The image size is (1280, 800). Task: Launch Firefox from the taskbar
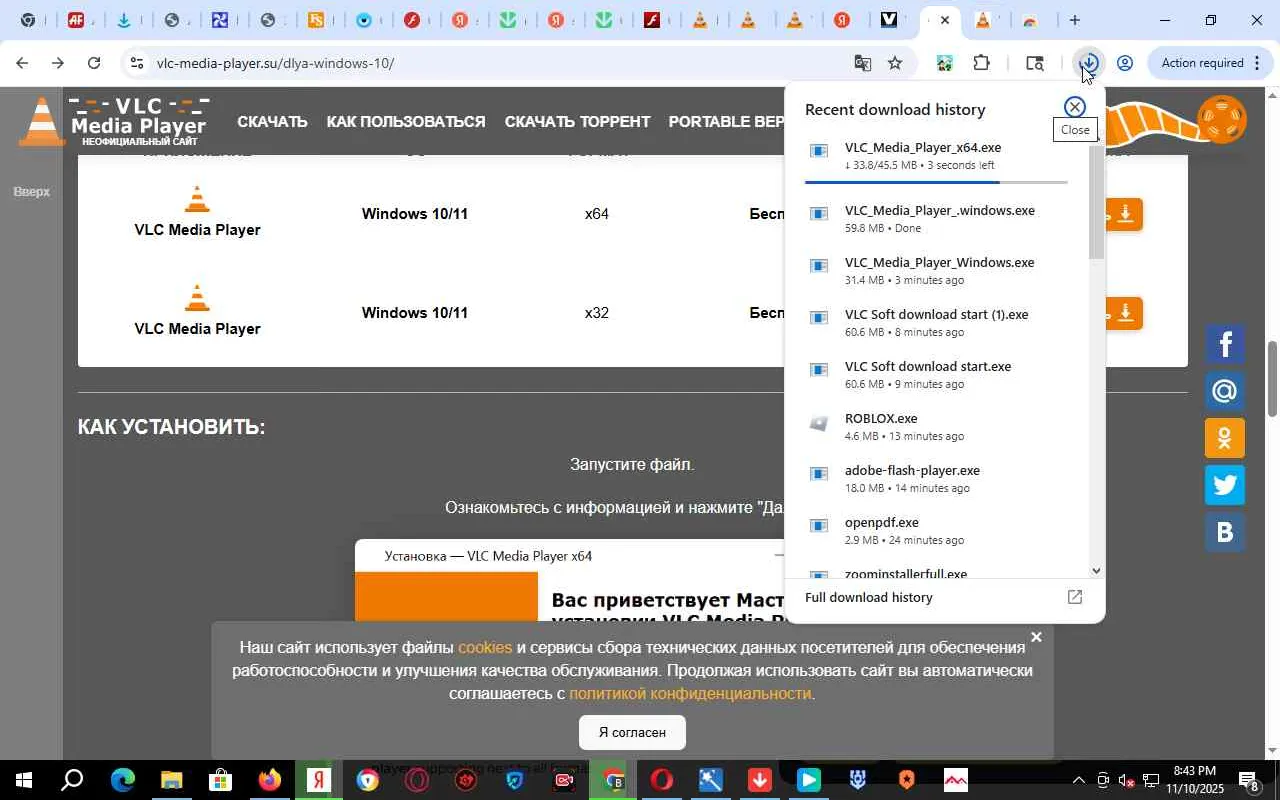pos(269,780)
